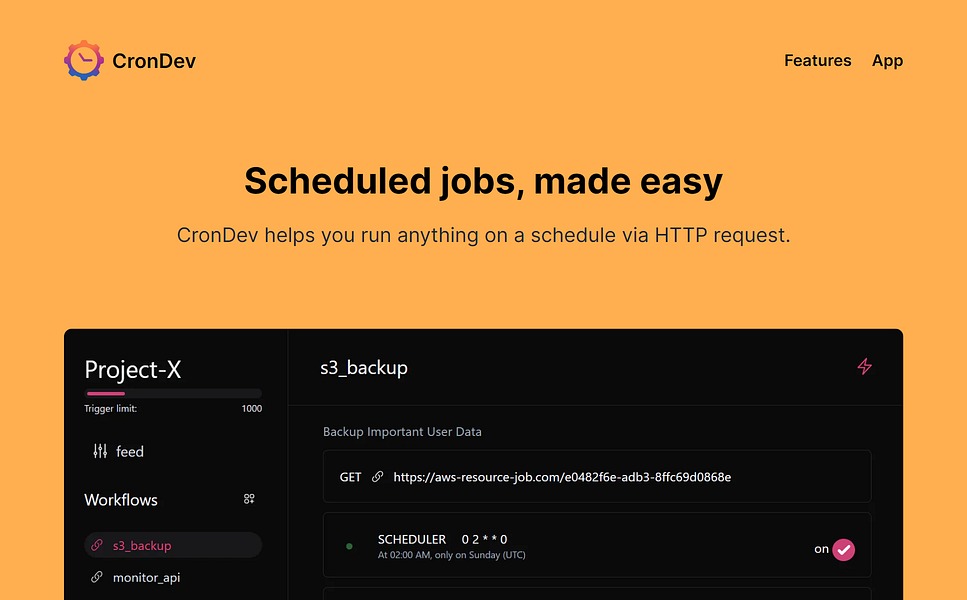Image resolution: width=967 pixels, height=600 pixels.
Task: Click the Project-X project title
Action: click(133, 369)
